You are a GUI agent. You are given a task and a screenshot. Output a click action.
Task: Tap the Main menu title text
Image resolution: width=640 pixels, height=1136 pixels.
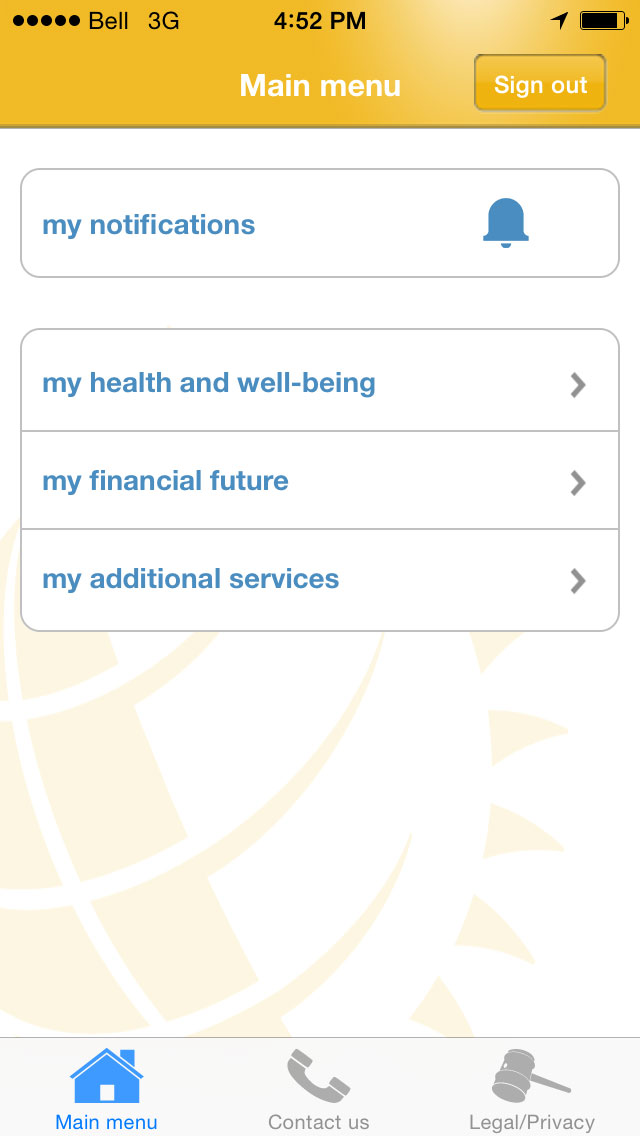point(319,85)
